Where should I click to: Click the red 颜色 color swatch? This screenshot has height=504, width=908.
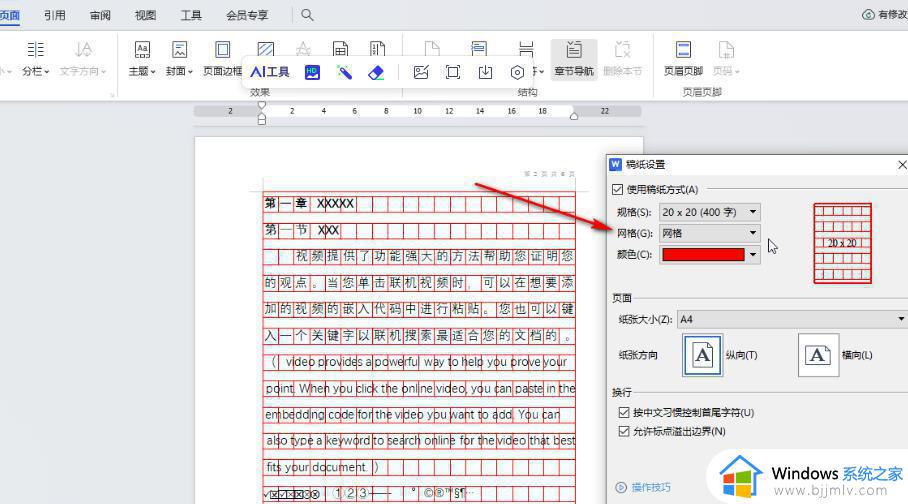coord(703,255)
